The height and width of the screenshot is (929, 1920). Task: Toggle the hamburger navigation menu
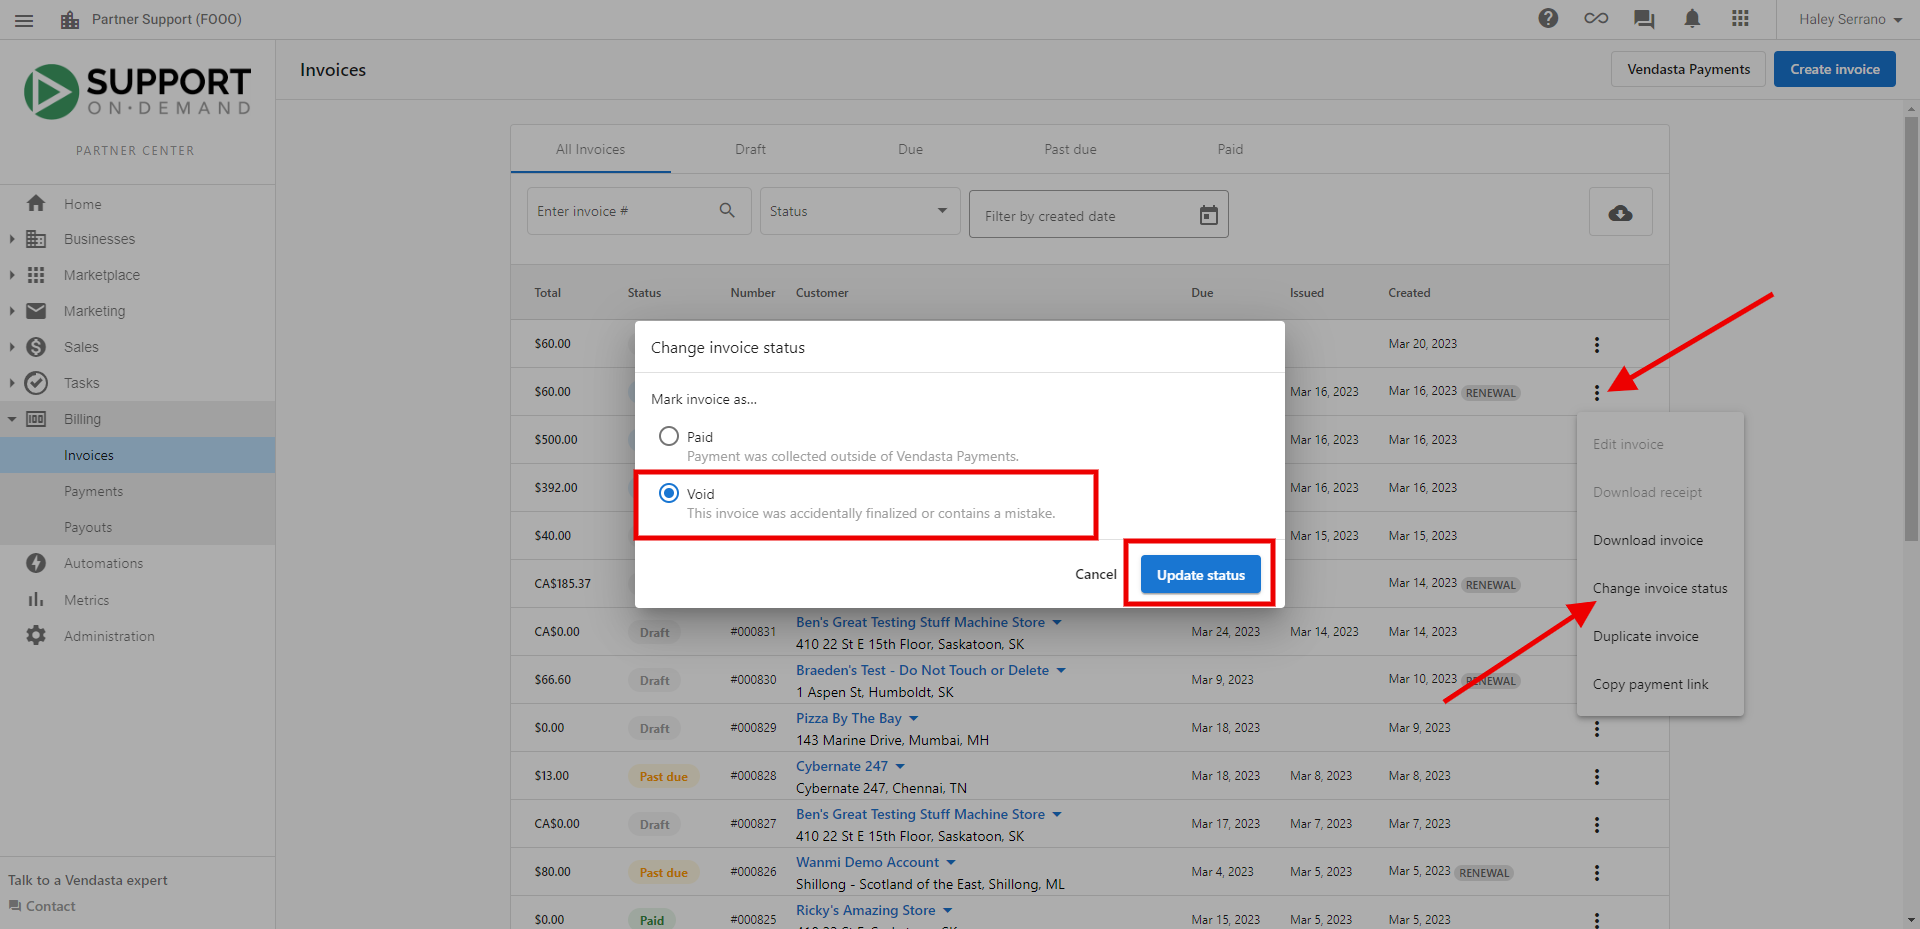coord(24,20)
